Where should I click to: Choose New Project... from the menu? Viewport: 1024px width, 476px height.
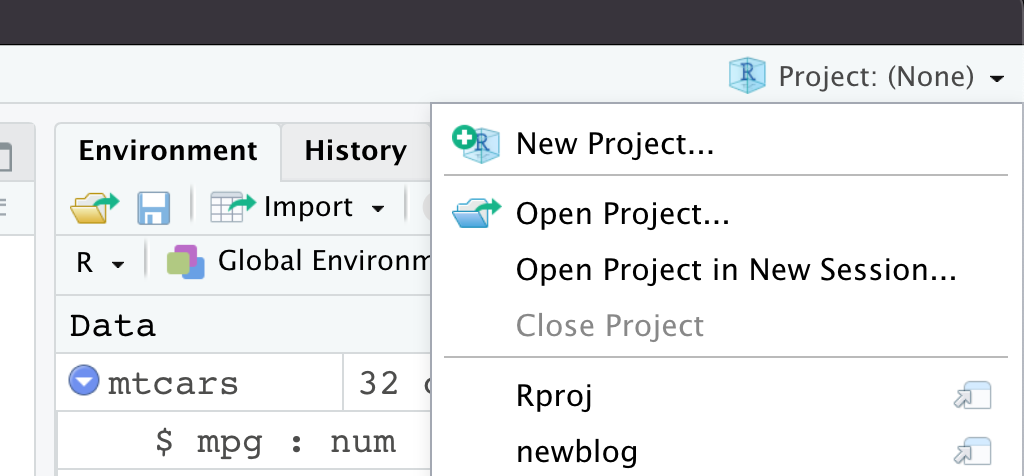point(615,144)
